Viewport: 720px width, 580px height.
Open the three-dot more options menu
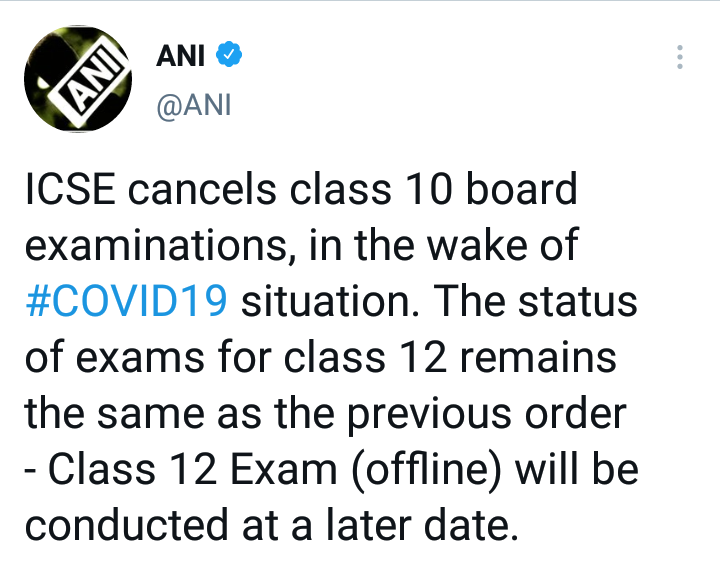(679, 57)
